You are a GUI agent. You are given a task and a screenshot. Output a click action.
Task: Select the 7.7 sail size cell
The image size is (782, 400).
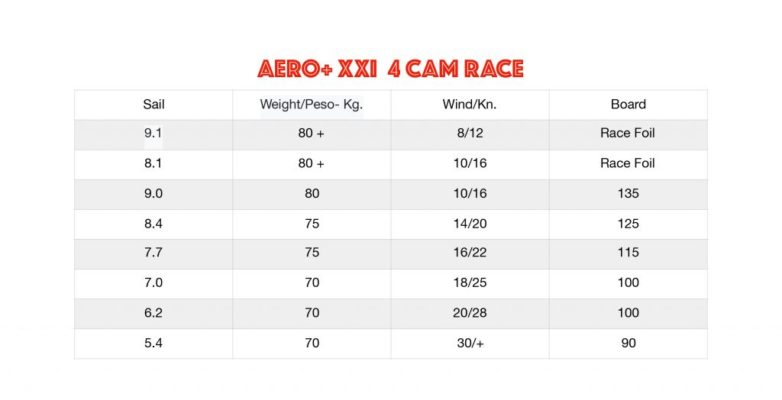pyautogui.click(x=153, y=253)
